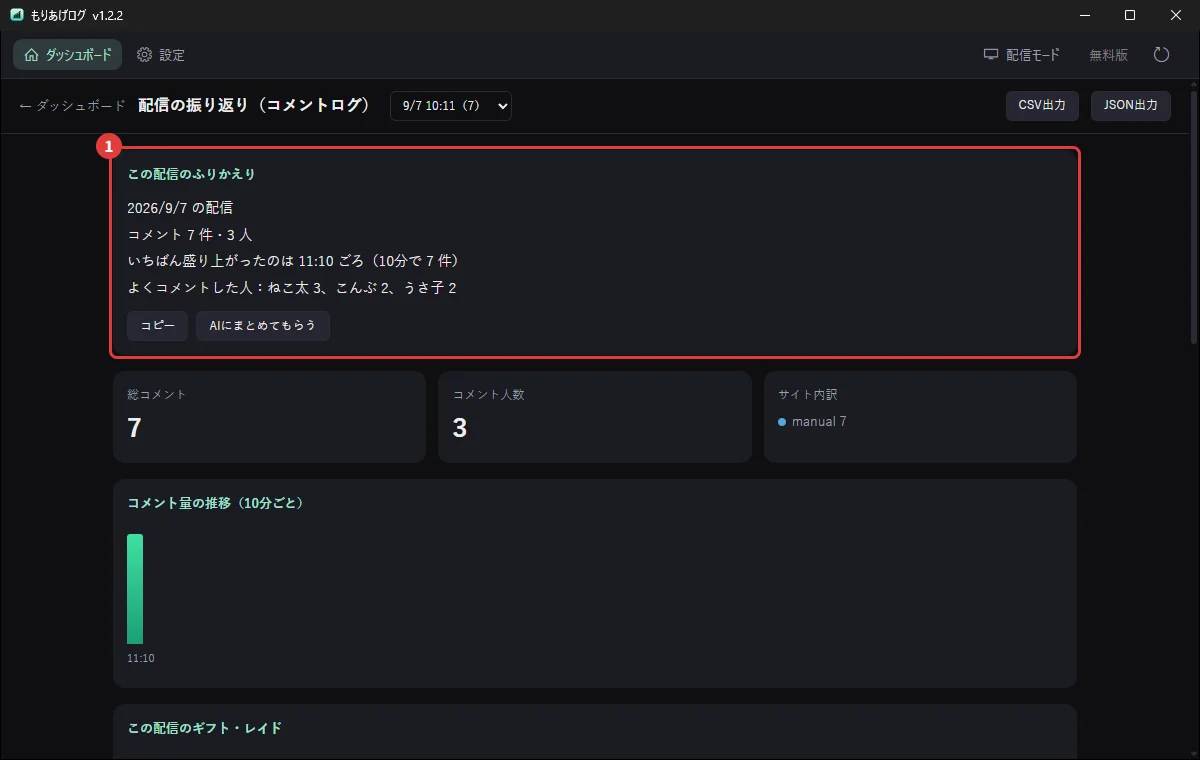Click the refresh icon in top bar
This screenshot has height=760, width=1200.
coord(1161,55)
